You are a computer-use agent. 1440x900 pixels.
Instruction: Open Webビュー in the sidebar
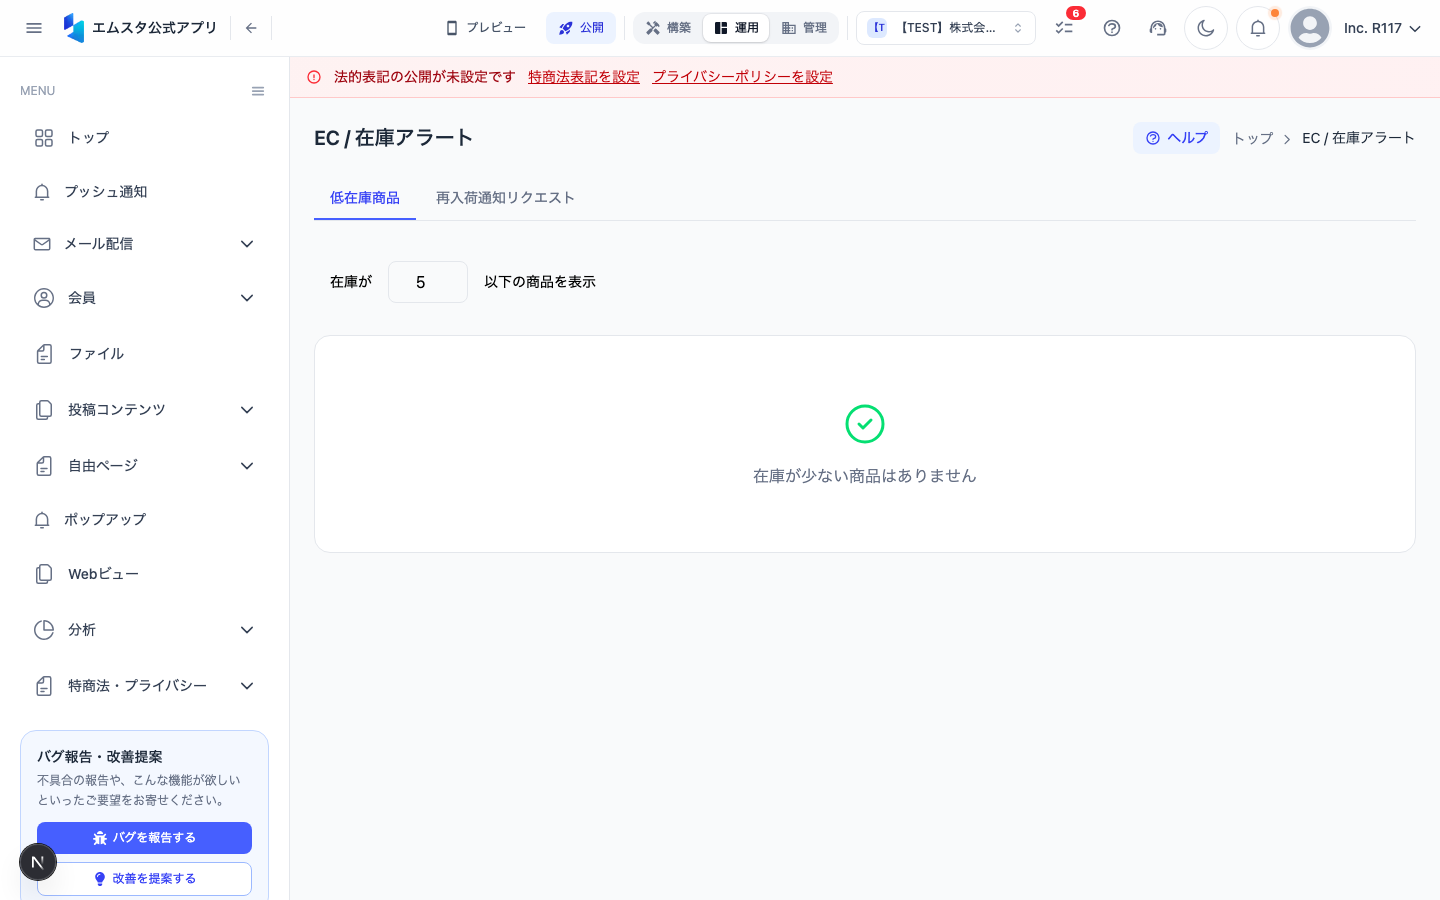(144, 574)
